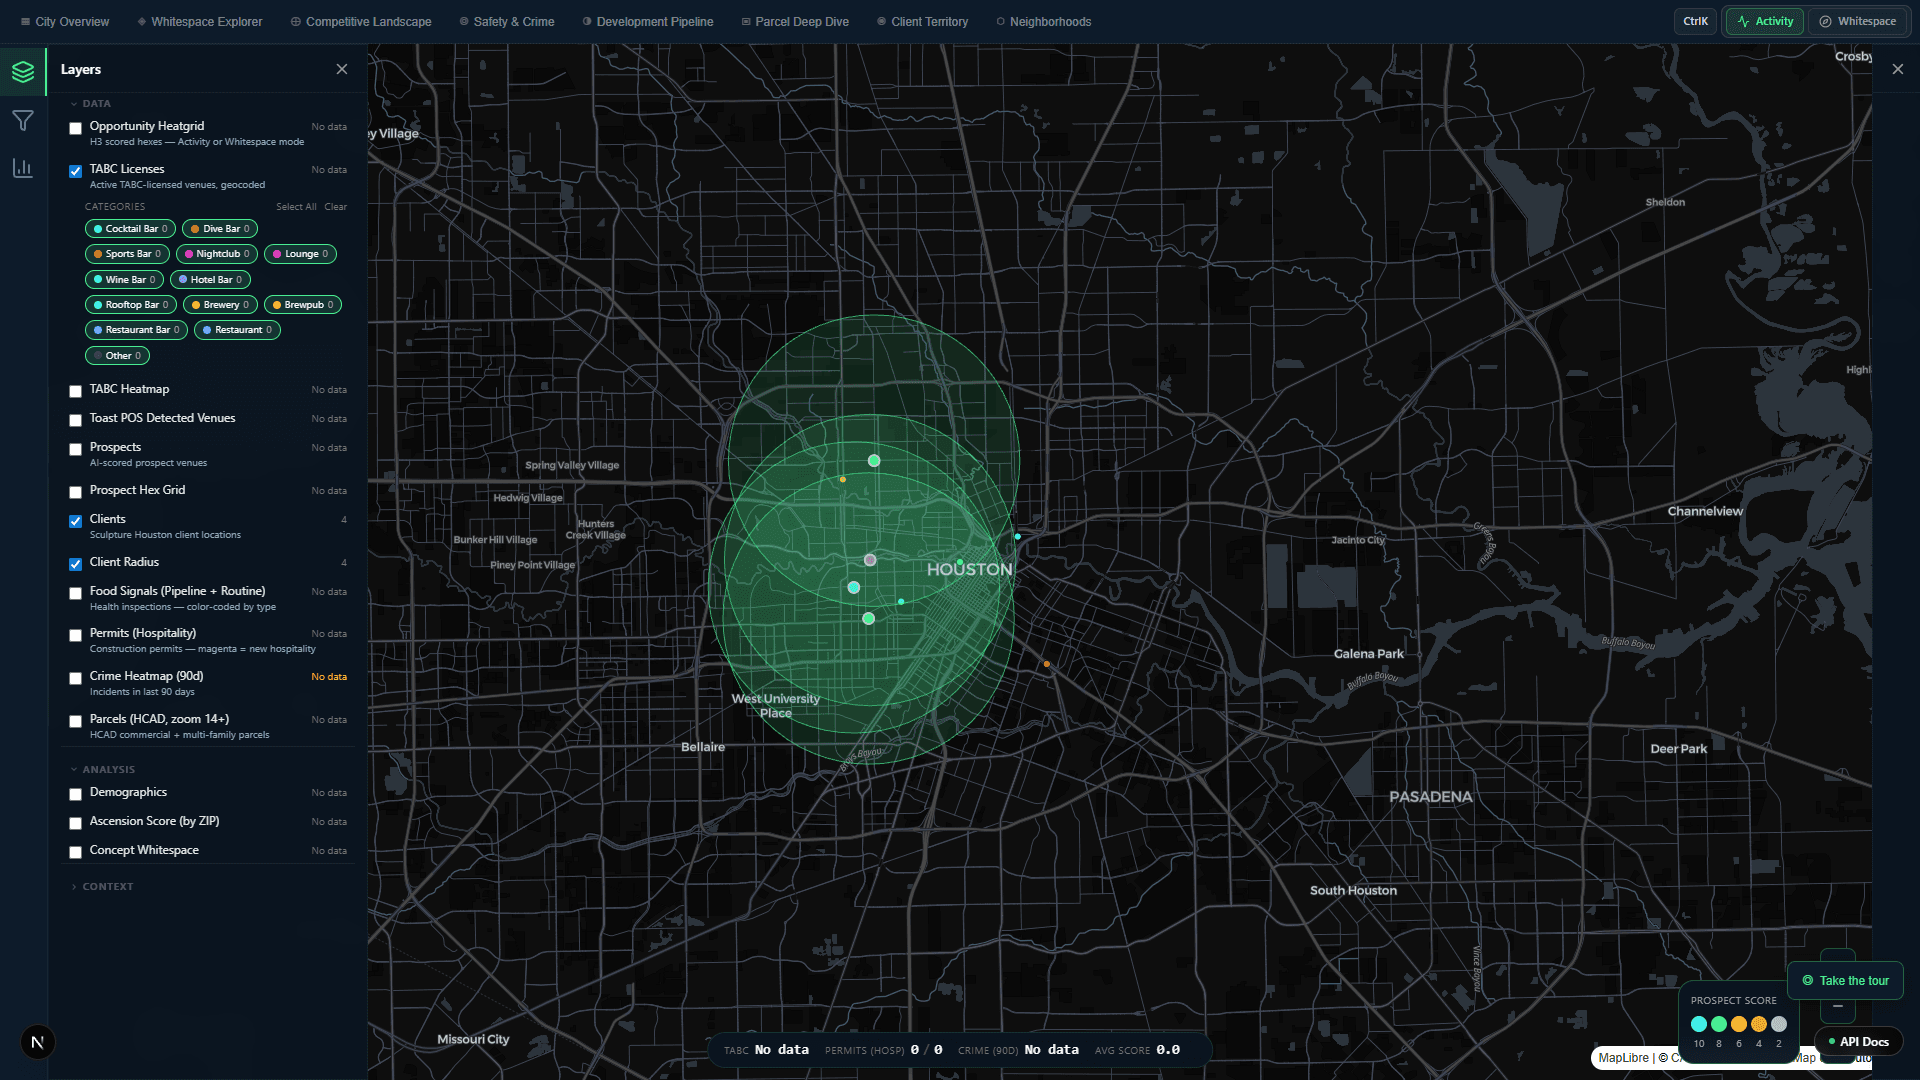The width and height of the screenshot is (1920, 1080).
Task: Click Select All categories
Action: [296, 207]
